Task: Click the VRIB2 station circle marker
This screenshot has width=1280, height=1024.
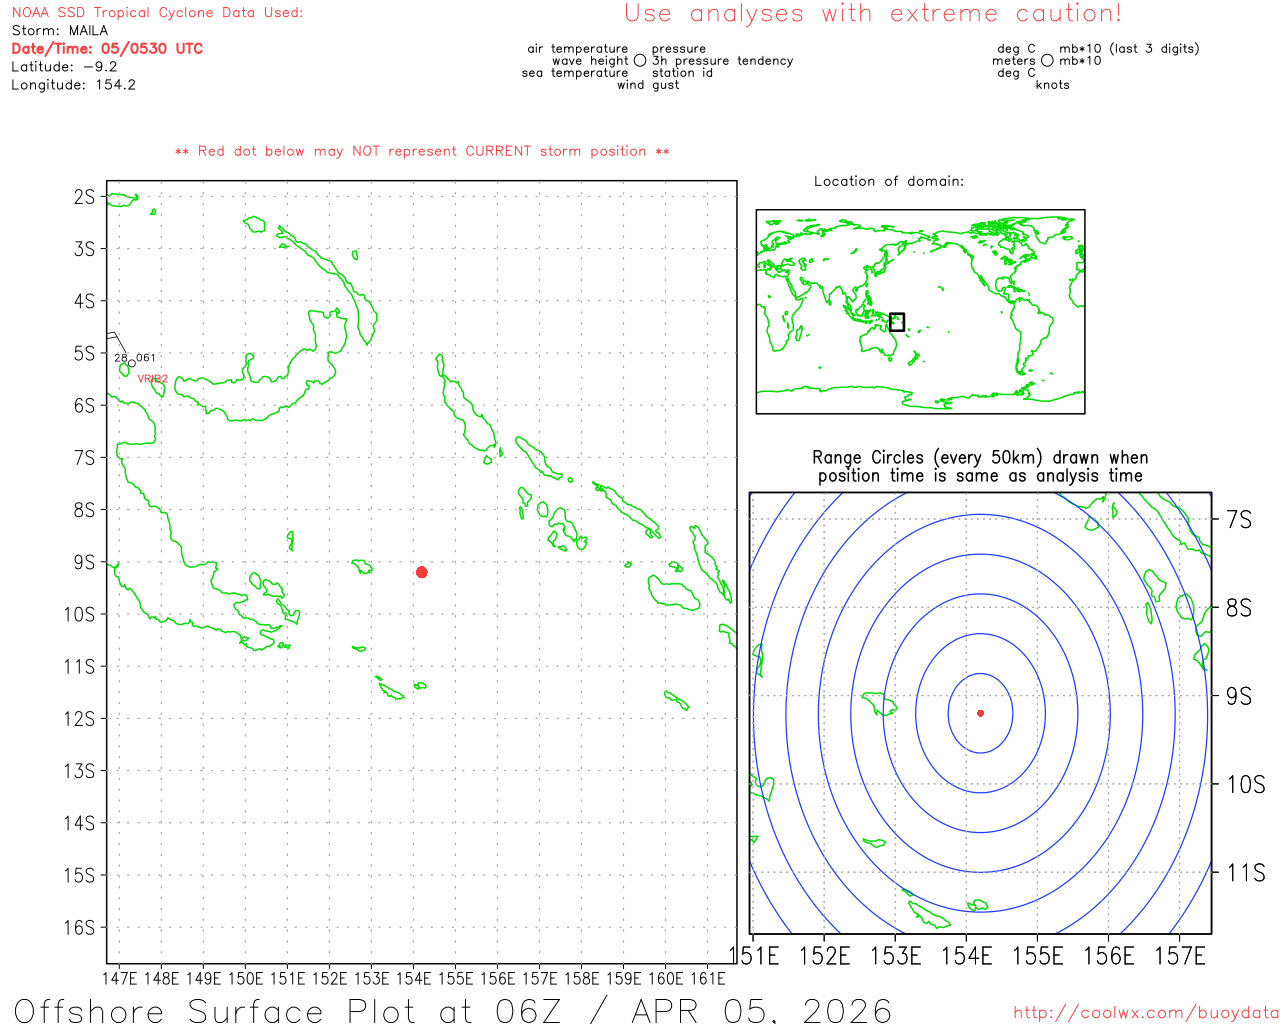Action: (131, 363)
